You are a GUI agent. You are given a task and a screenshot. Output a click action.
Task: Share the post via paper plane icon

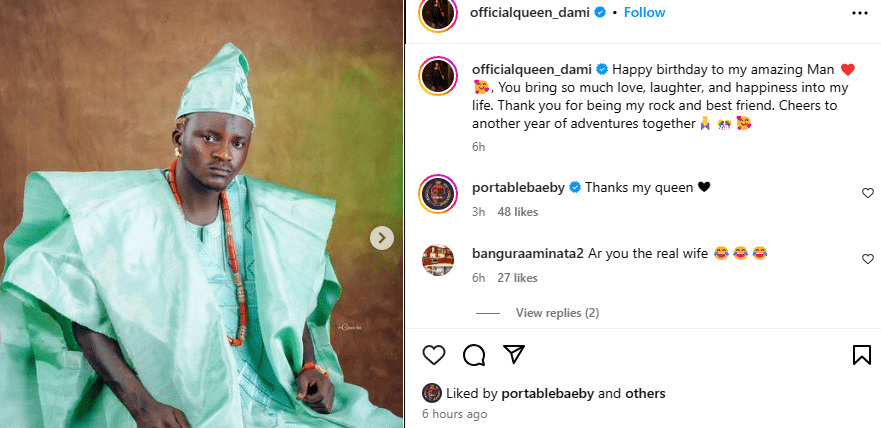click(514, 354)
